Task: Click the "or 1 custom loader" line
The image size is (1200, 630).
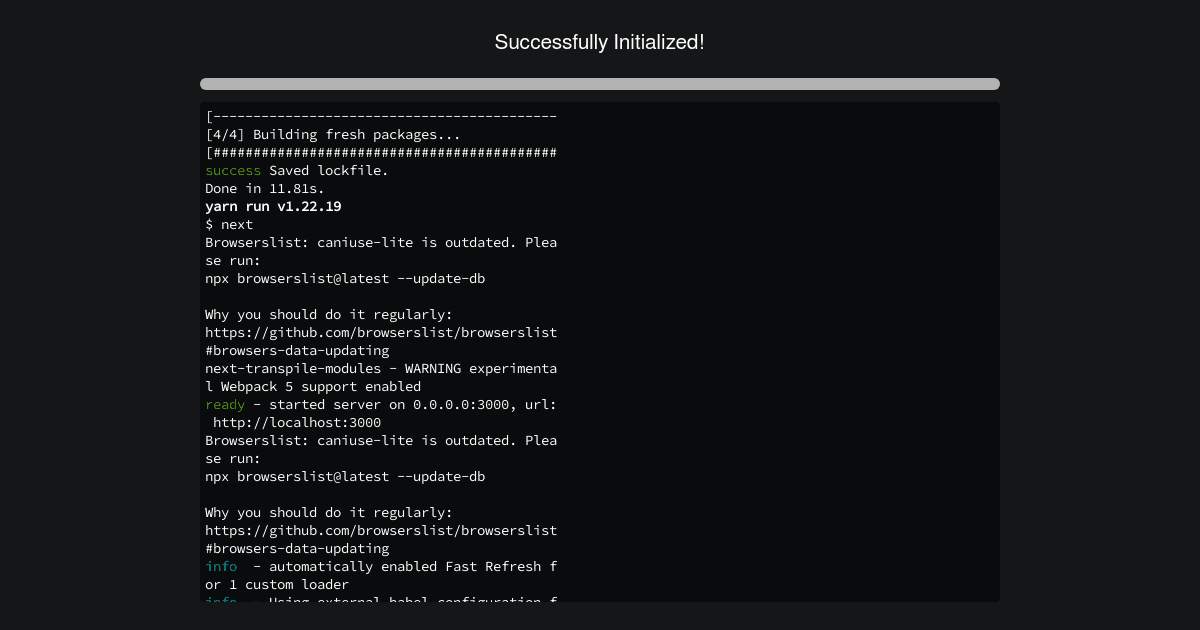Action: pos(277,584)
